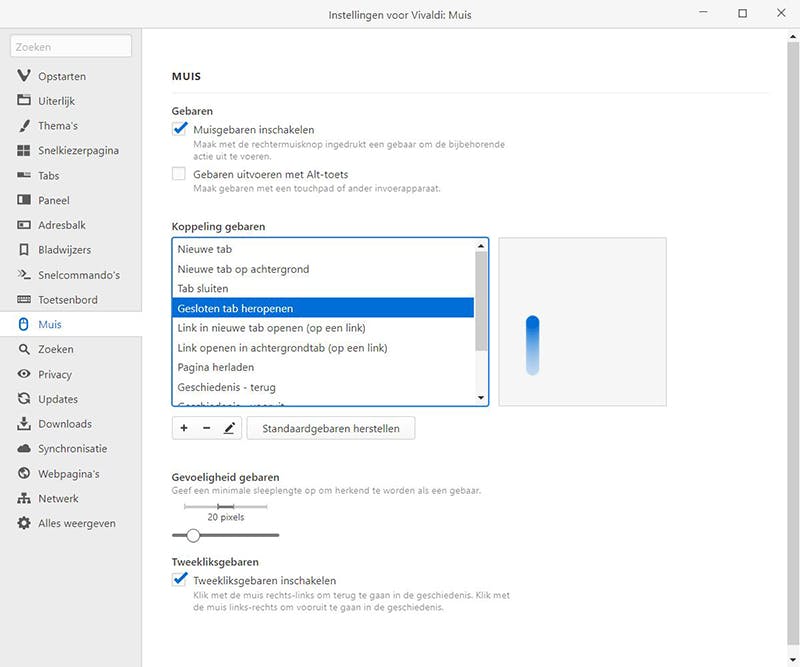
Task: Click the mouse icon beside Muis
Action: click(23, 324)
